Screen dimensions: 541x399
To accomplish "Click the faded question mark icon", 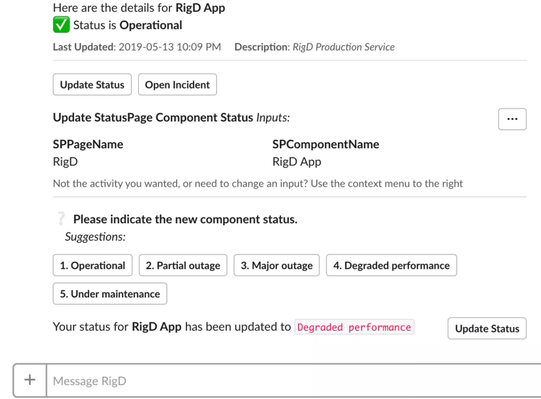I will click(x=61, y=219).
